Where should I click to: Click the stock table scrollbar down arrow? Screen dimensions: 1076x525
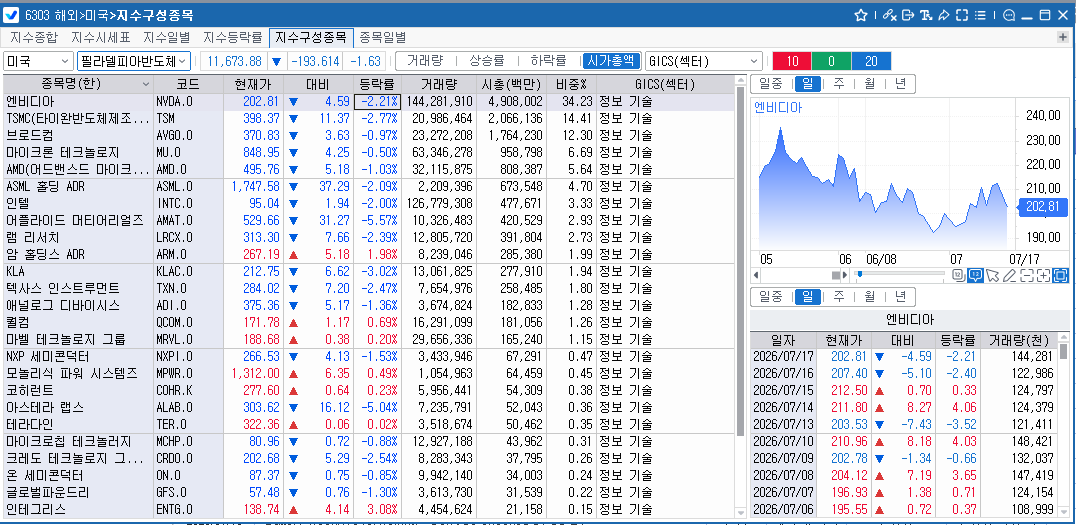[x=740, y=512]
